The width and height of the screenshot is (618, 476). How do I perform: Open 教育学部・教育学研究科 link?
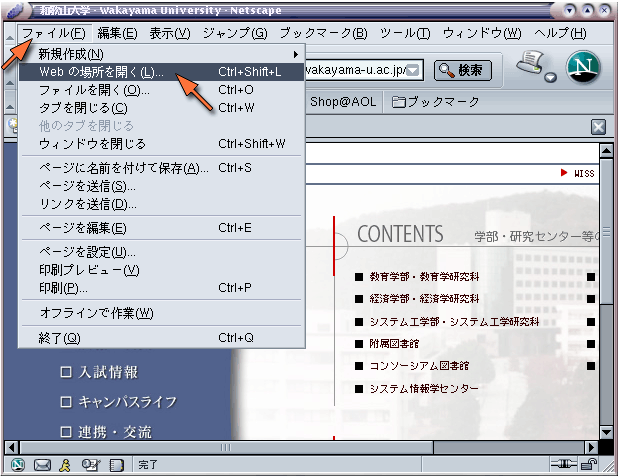click(x=424, y=277)
